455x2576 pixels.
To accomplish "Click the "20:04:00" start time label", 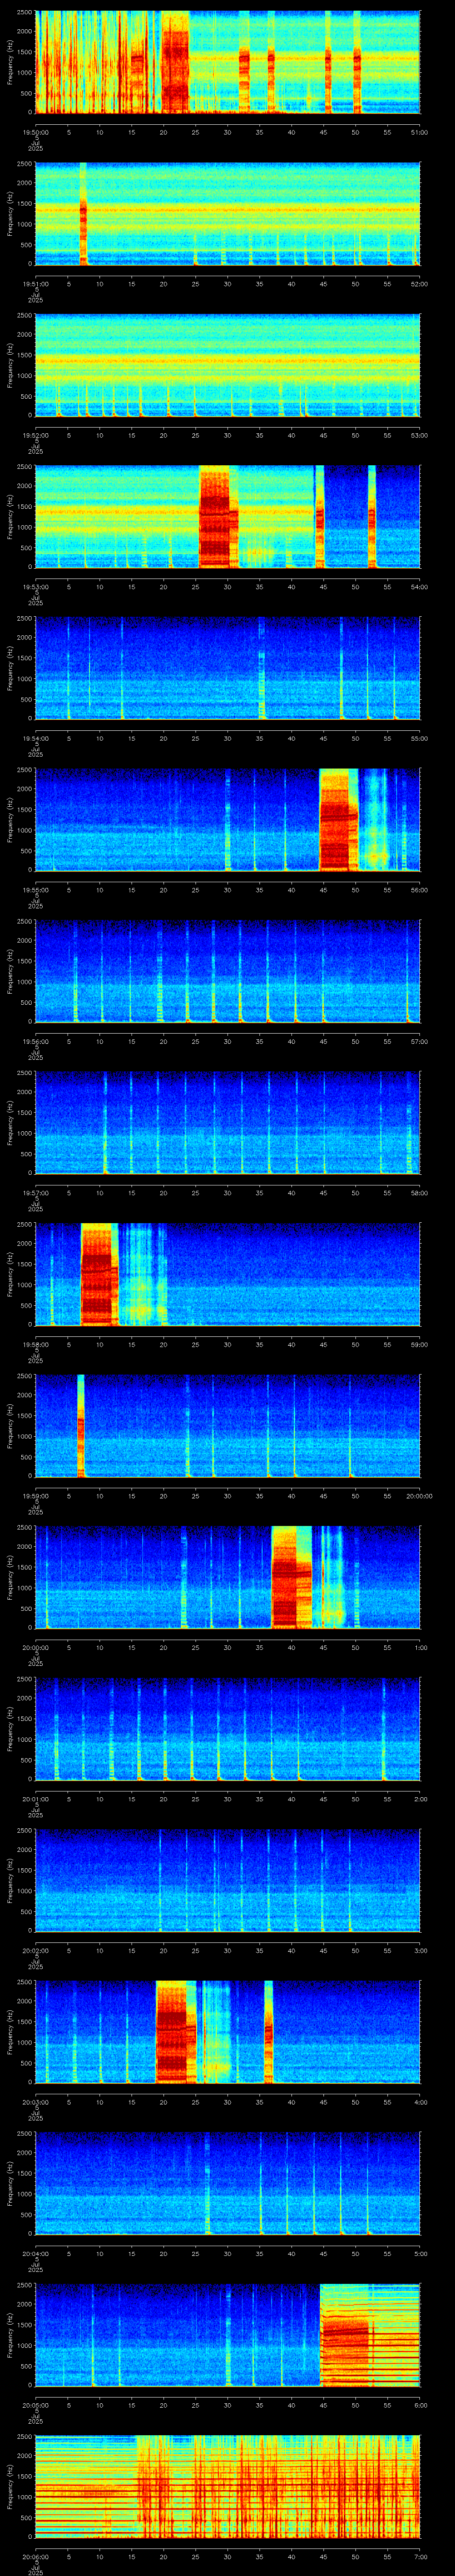I will point(36,2253).
